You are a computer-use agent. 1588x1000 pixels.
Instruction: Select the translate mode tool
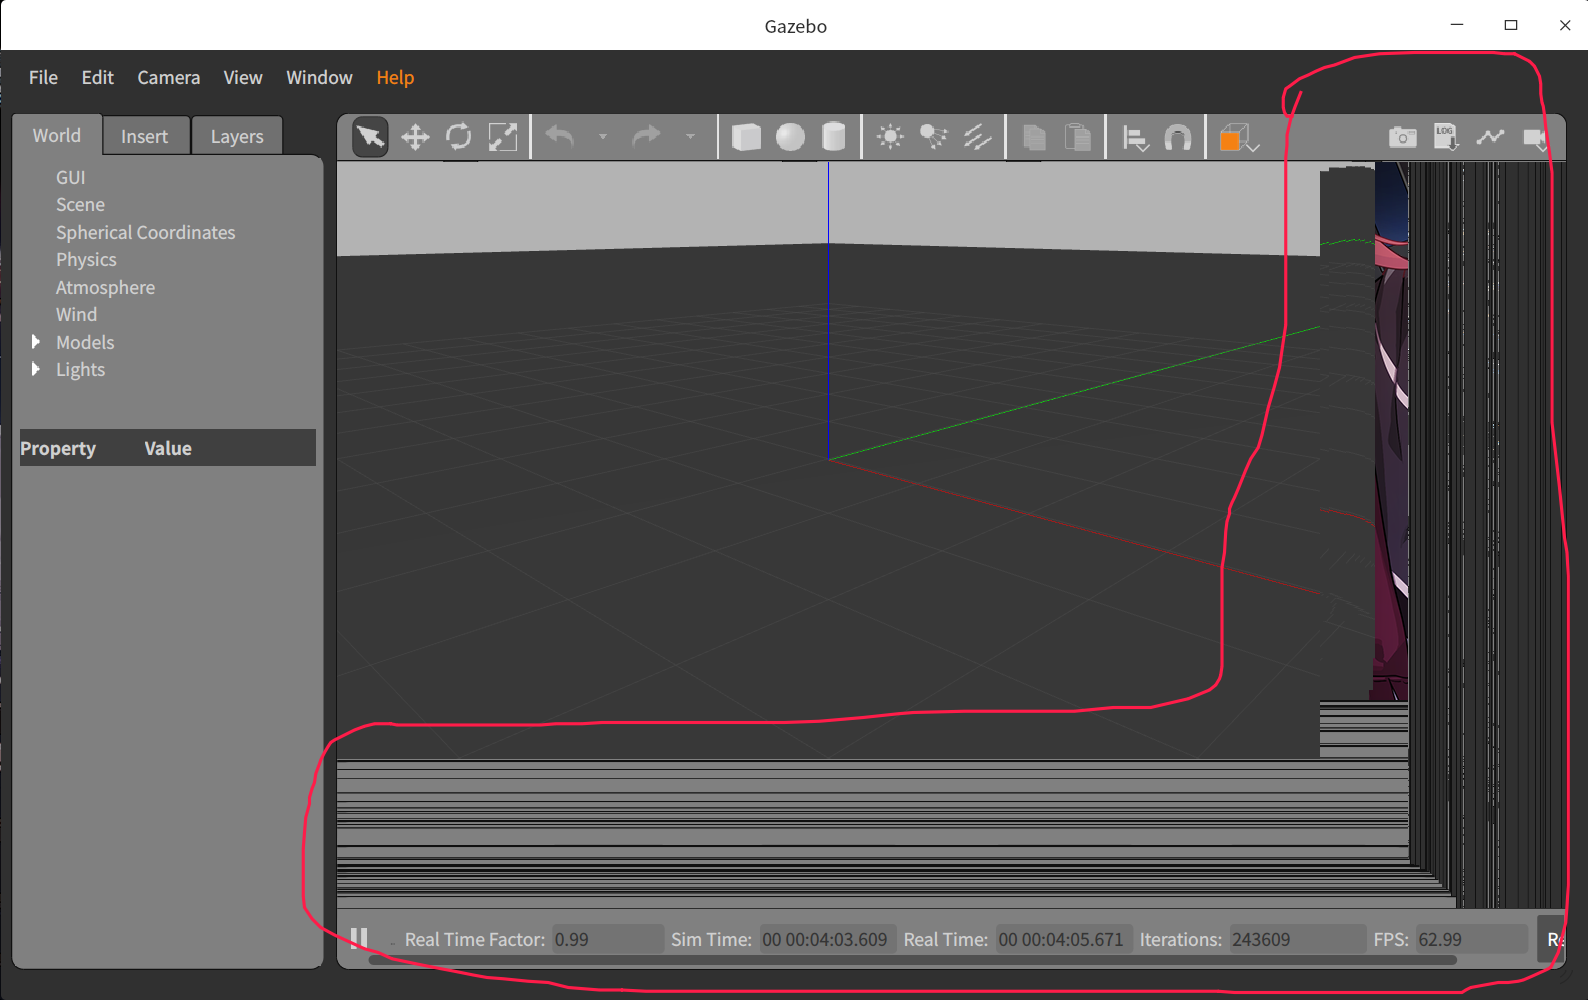[415, 137]
